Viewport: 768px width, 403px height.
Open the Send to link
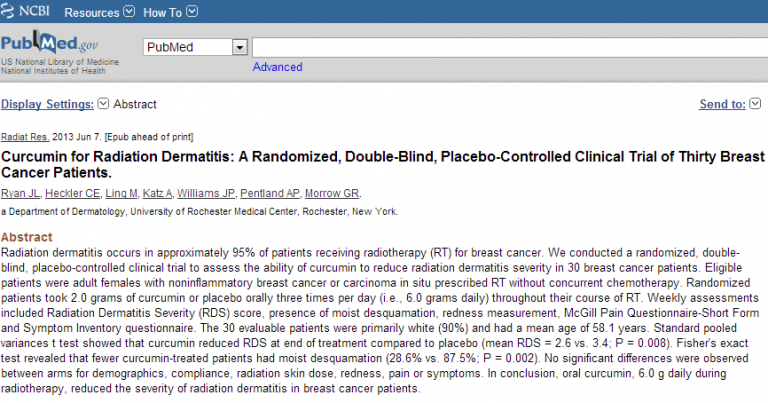722,104
